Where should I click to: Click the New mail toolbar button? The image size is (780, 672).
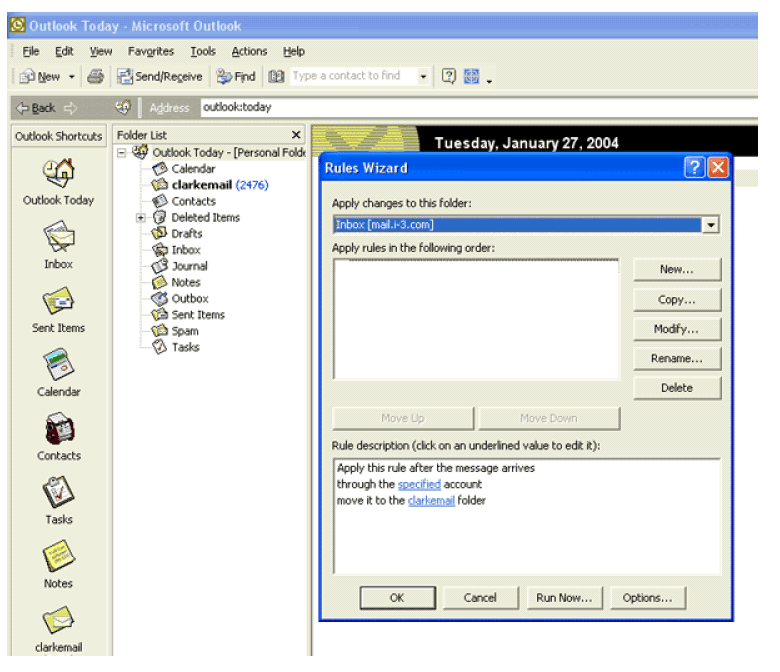[40, 77]
